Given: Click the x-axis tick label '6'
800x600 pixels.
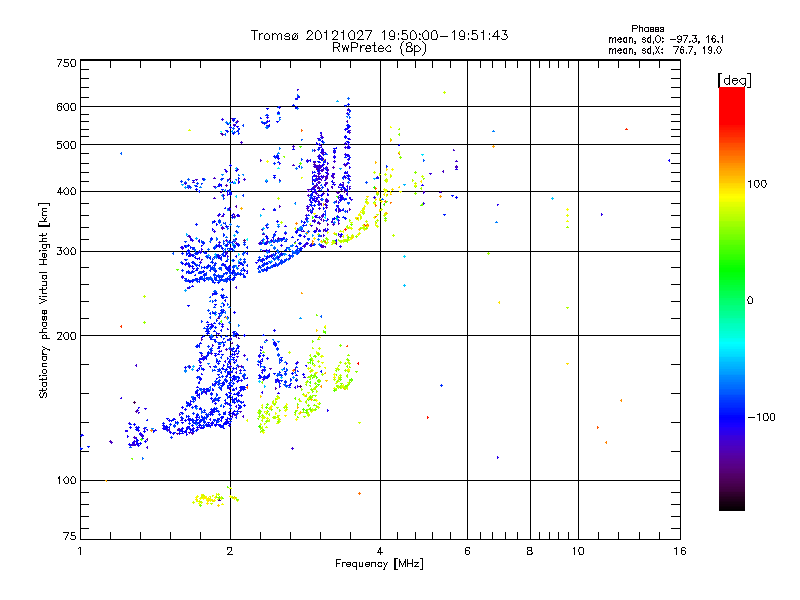Looking at the screenshot, I should [x=467, y=551].
